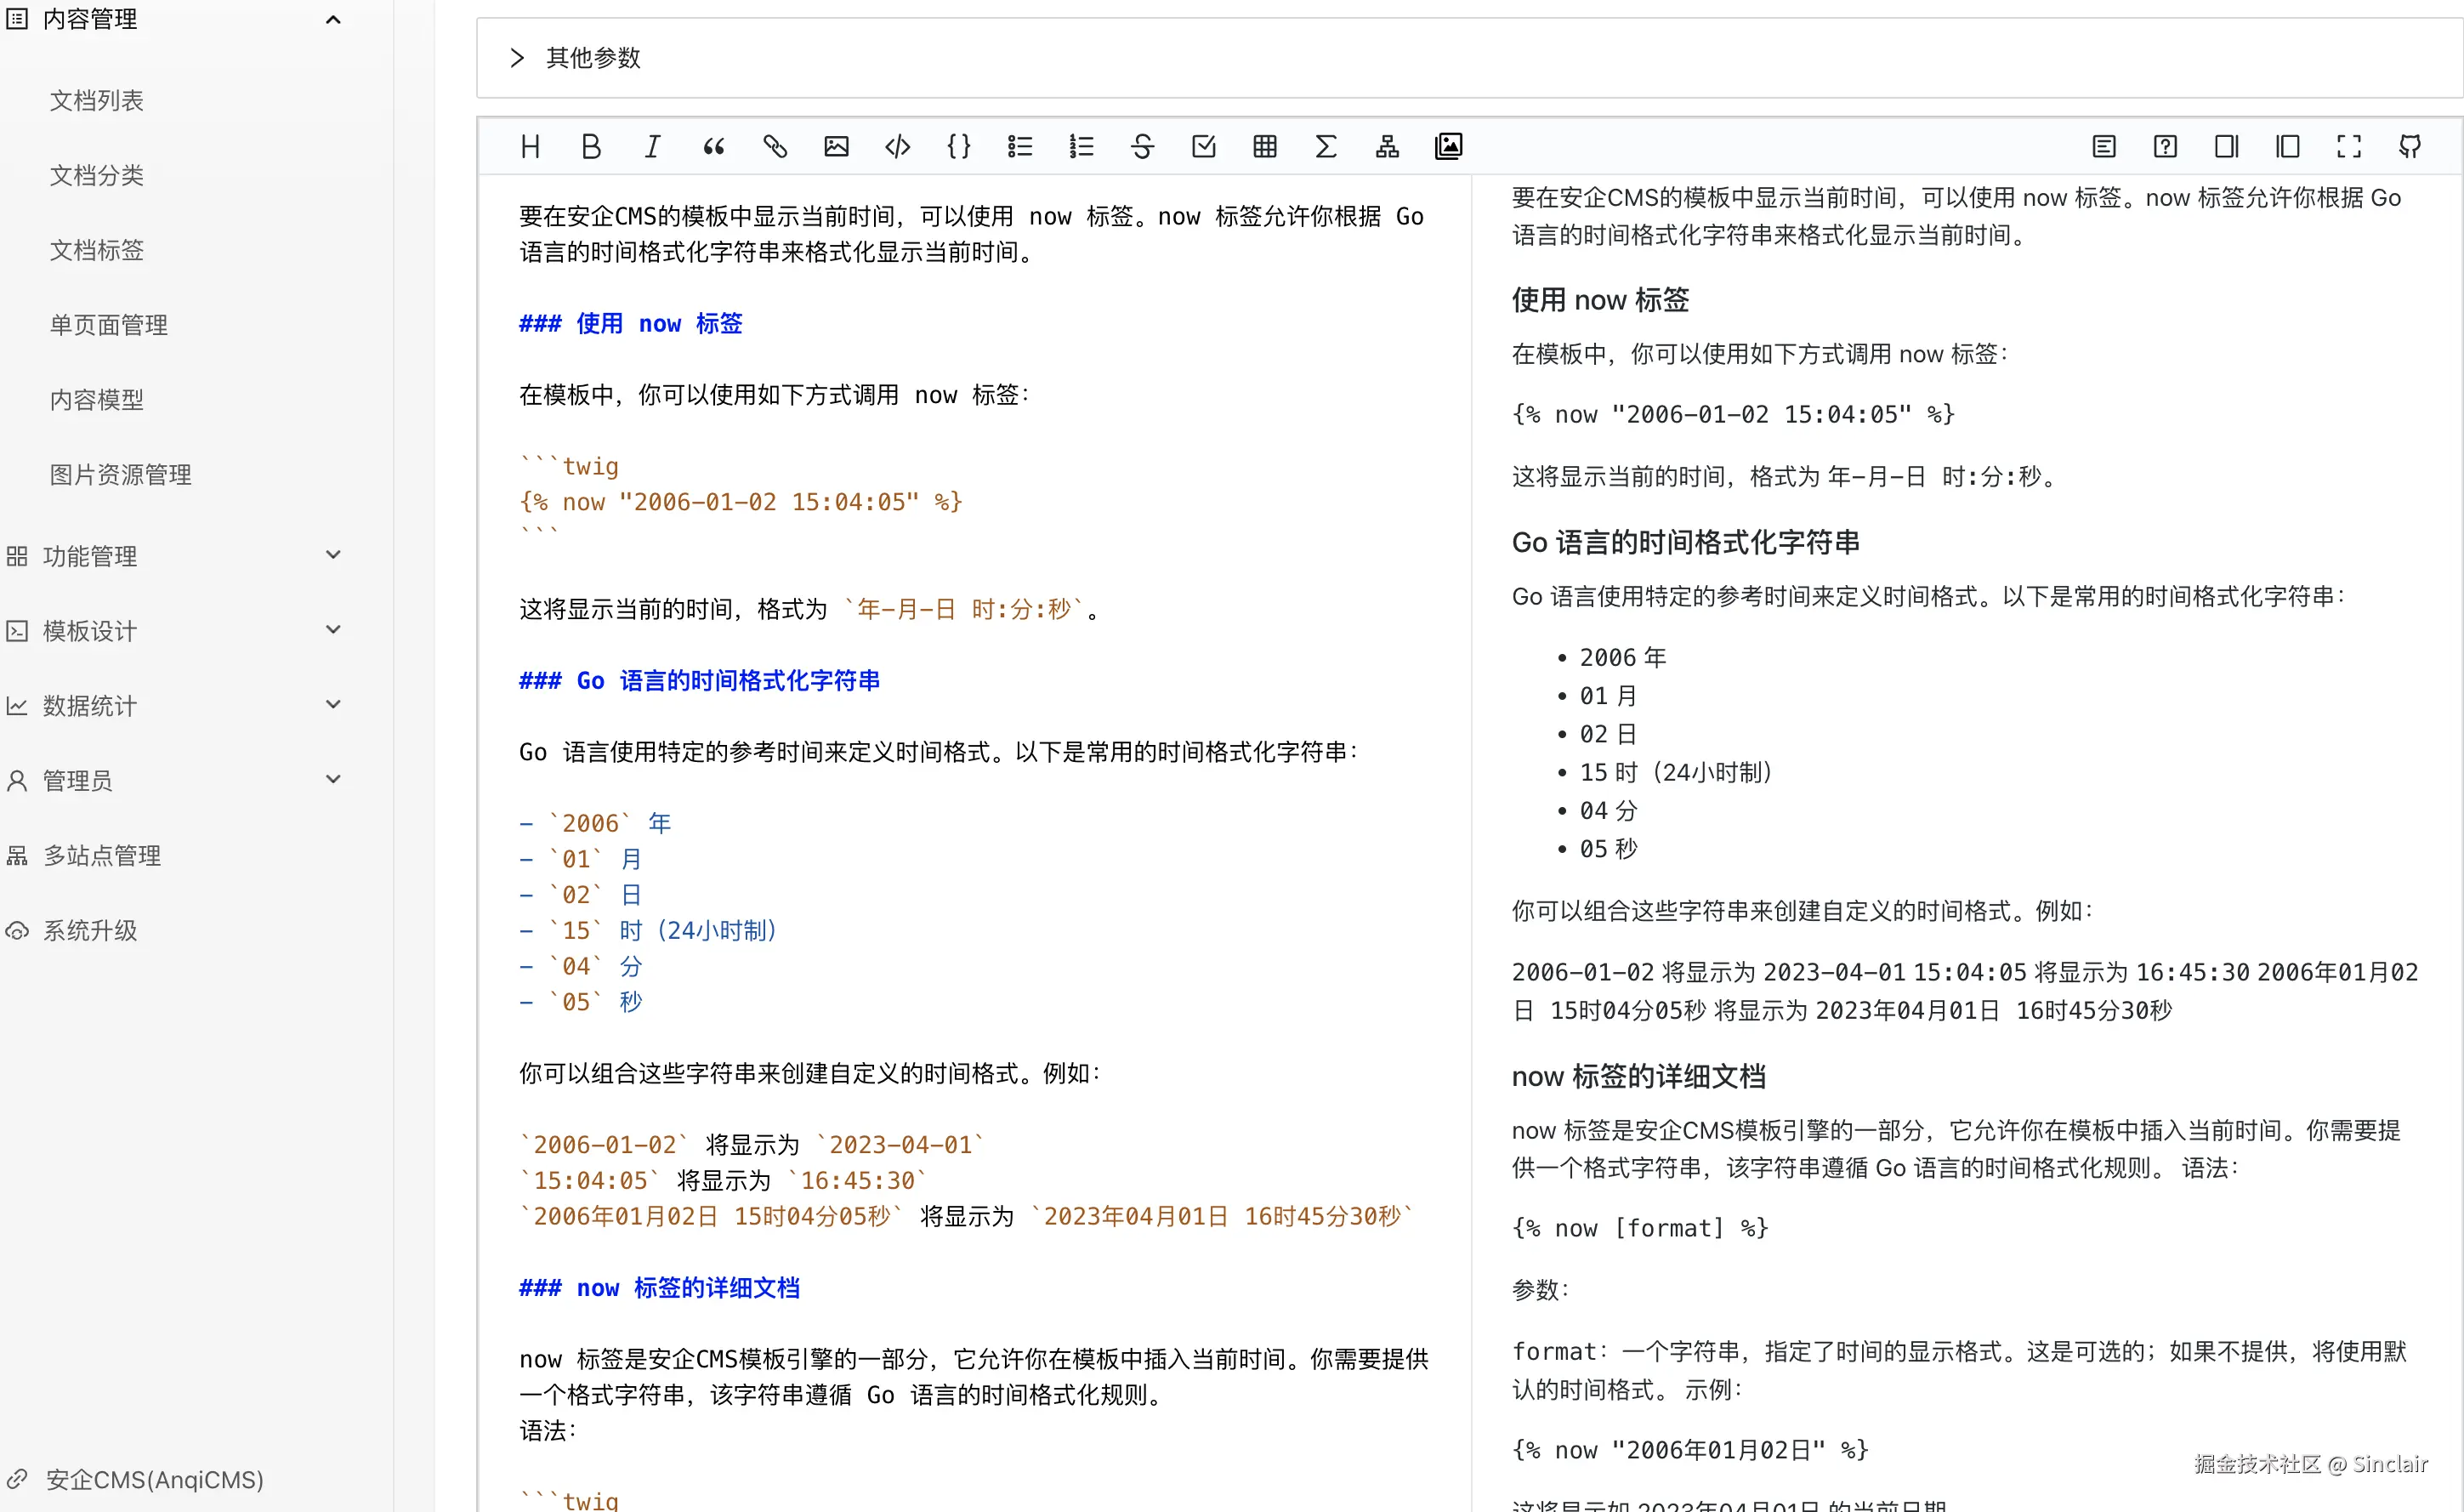
Task: Switch to edit-only view layout
Action: click(x=2226, y=147)
